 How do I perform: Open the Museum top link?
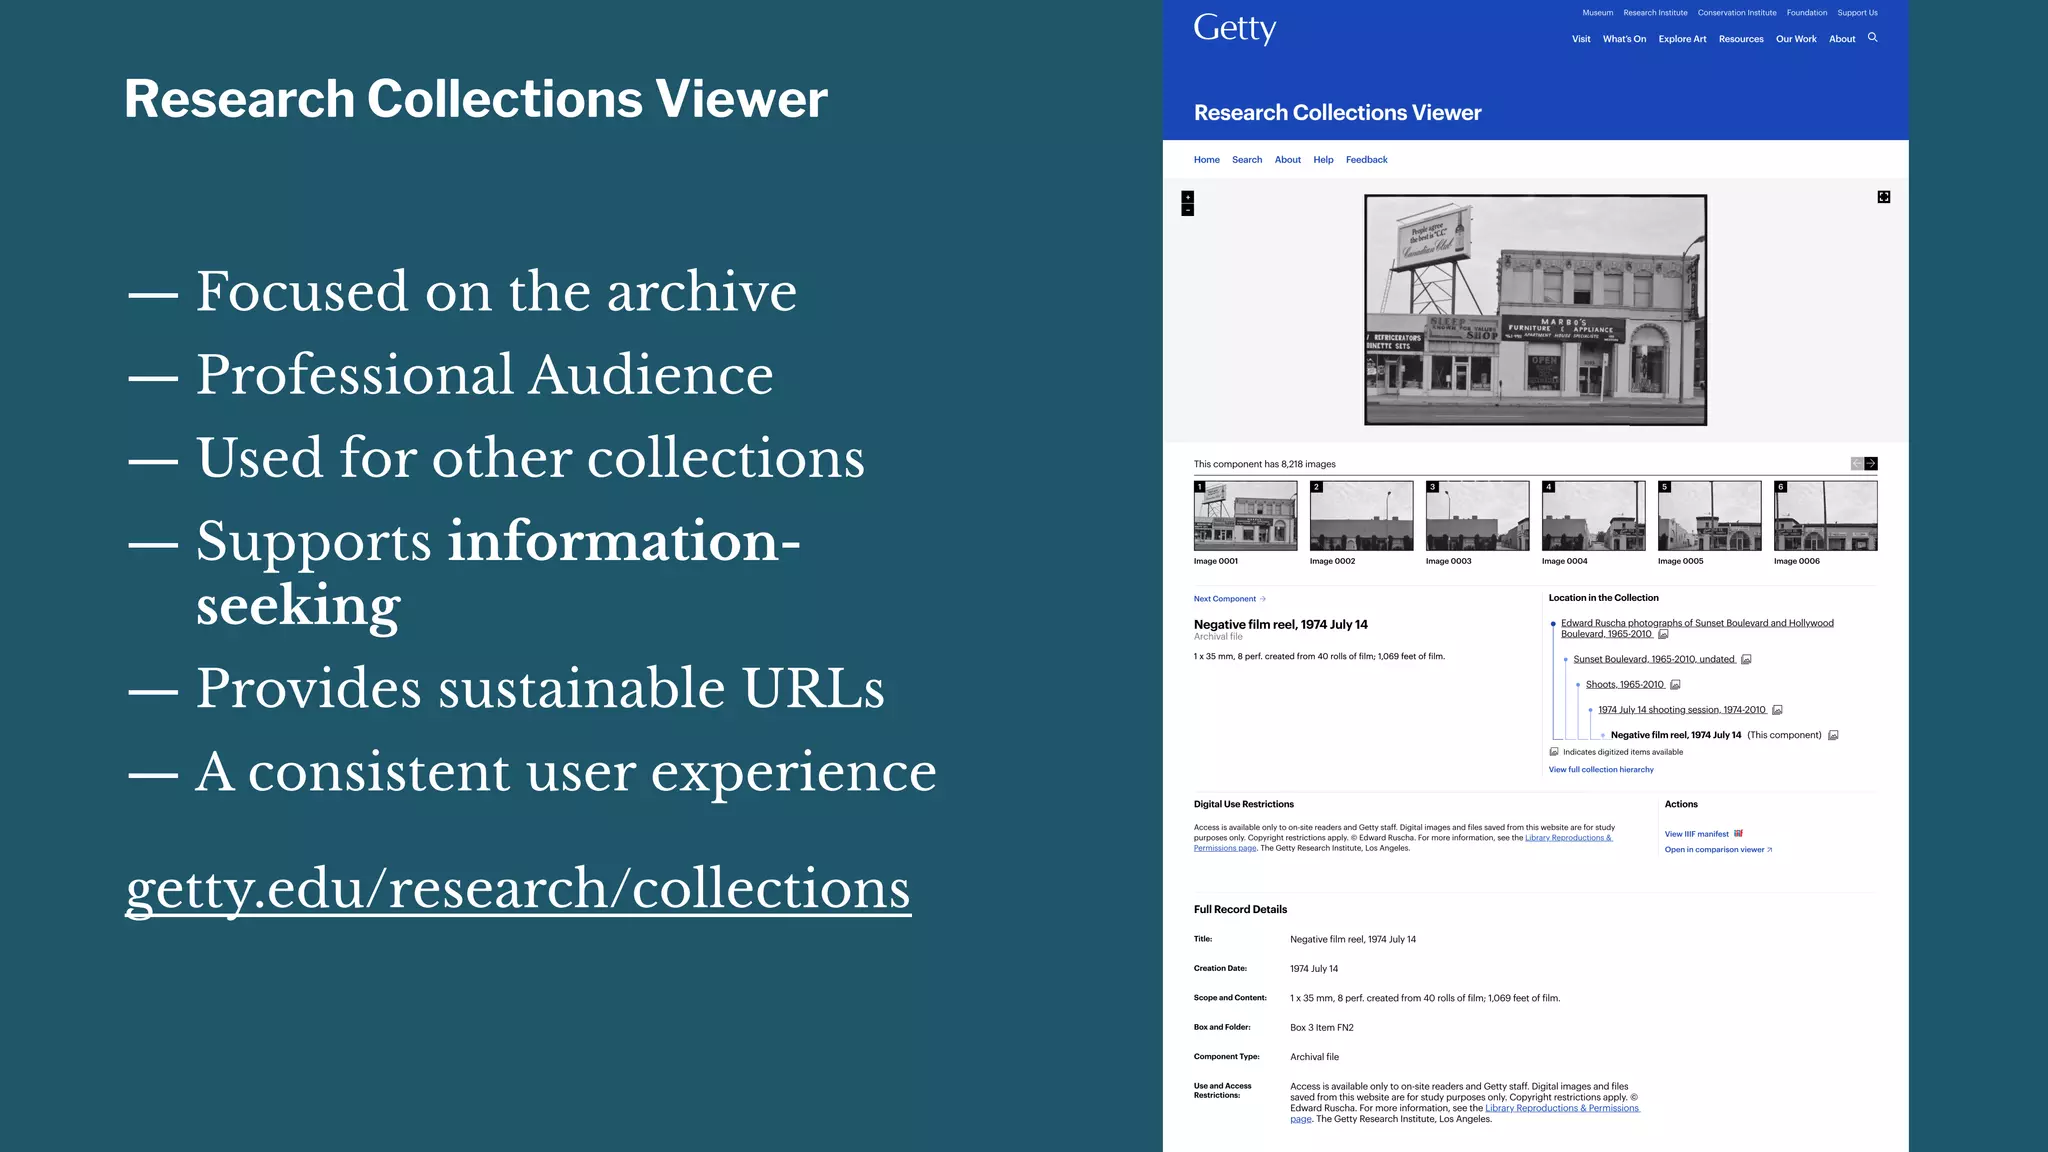tap(1598, 13)
